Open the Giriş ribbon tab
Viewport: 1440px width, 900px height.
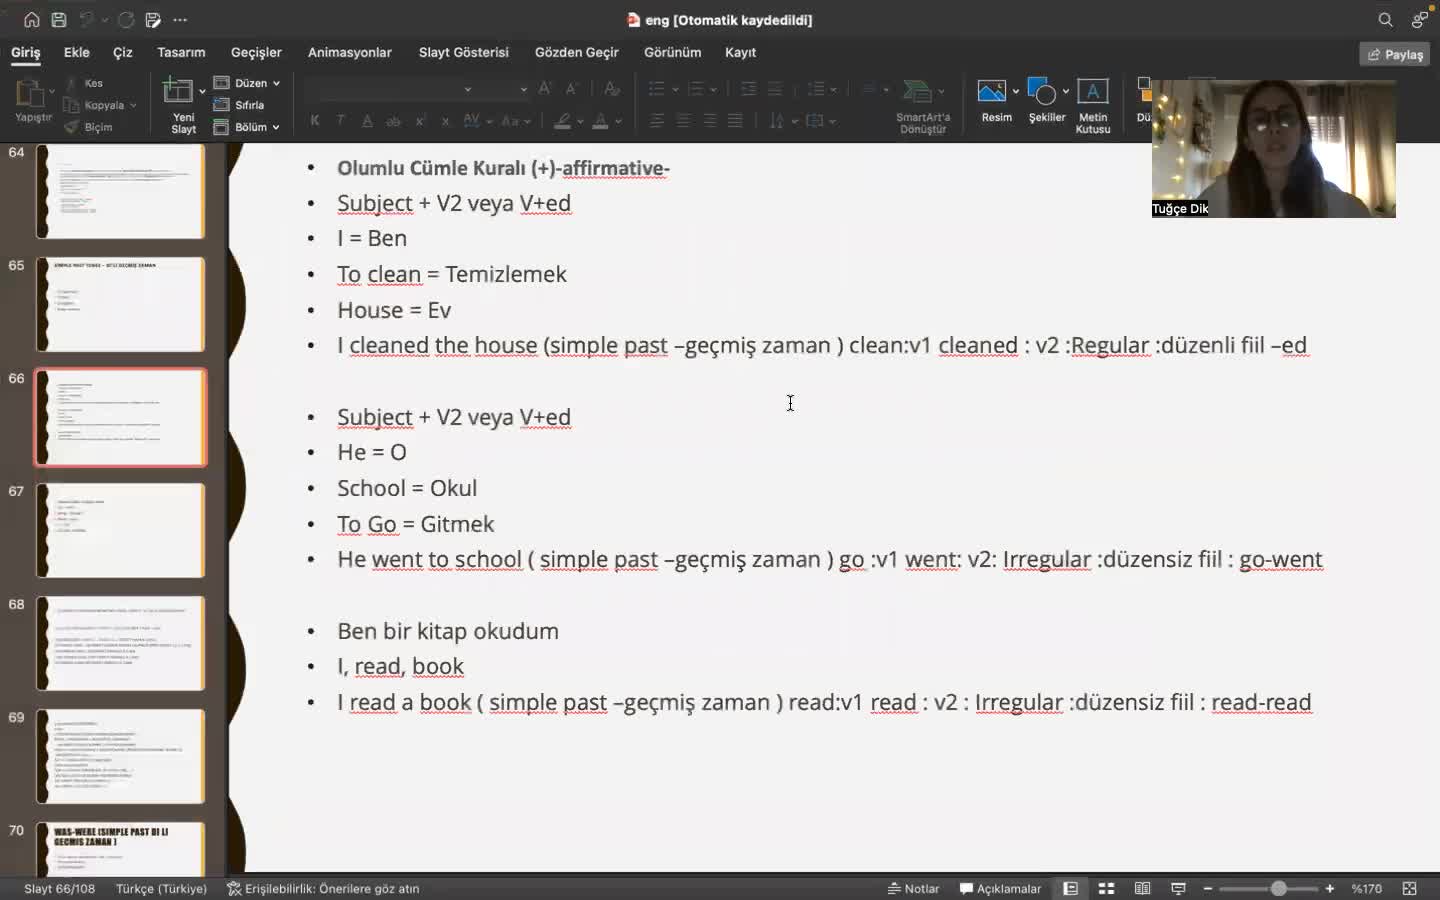click(x=25, y=53)
